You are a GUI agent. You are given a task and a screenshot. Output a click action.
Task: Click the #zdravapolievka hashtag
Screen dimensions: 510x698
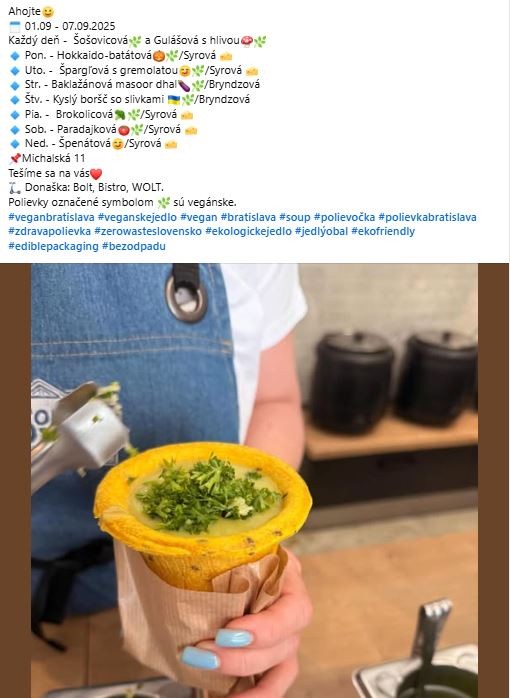point(49,231)
